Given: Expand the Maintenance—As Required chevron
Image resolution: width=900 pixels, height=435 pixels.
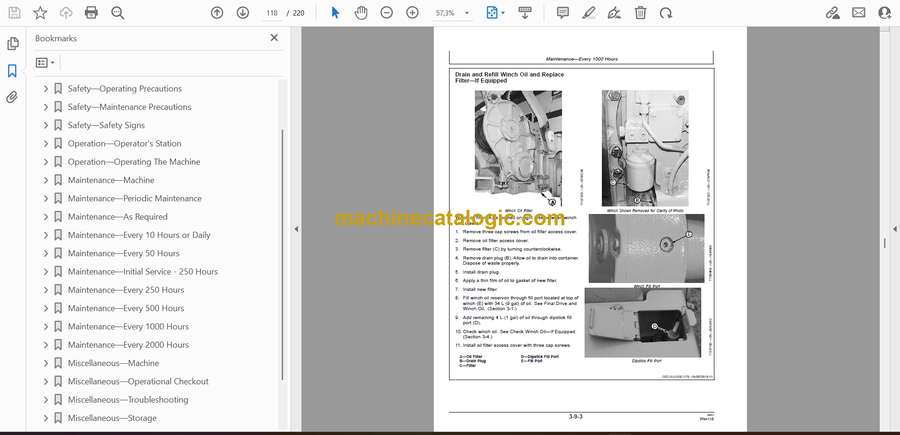Looking at the screenshot, I should coord(46,217).
